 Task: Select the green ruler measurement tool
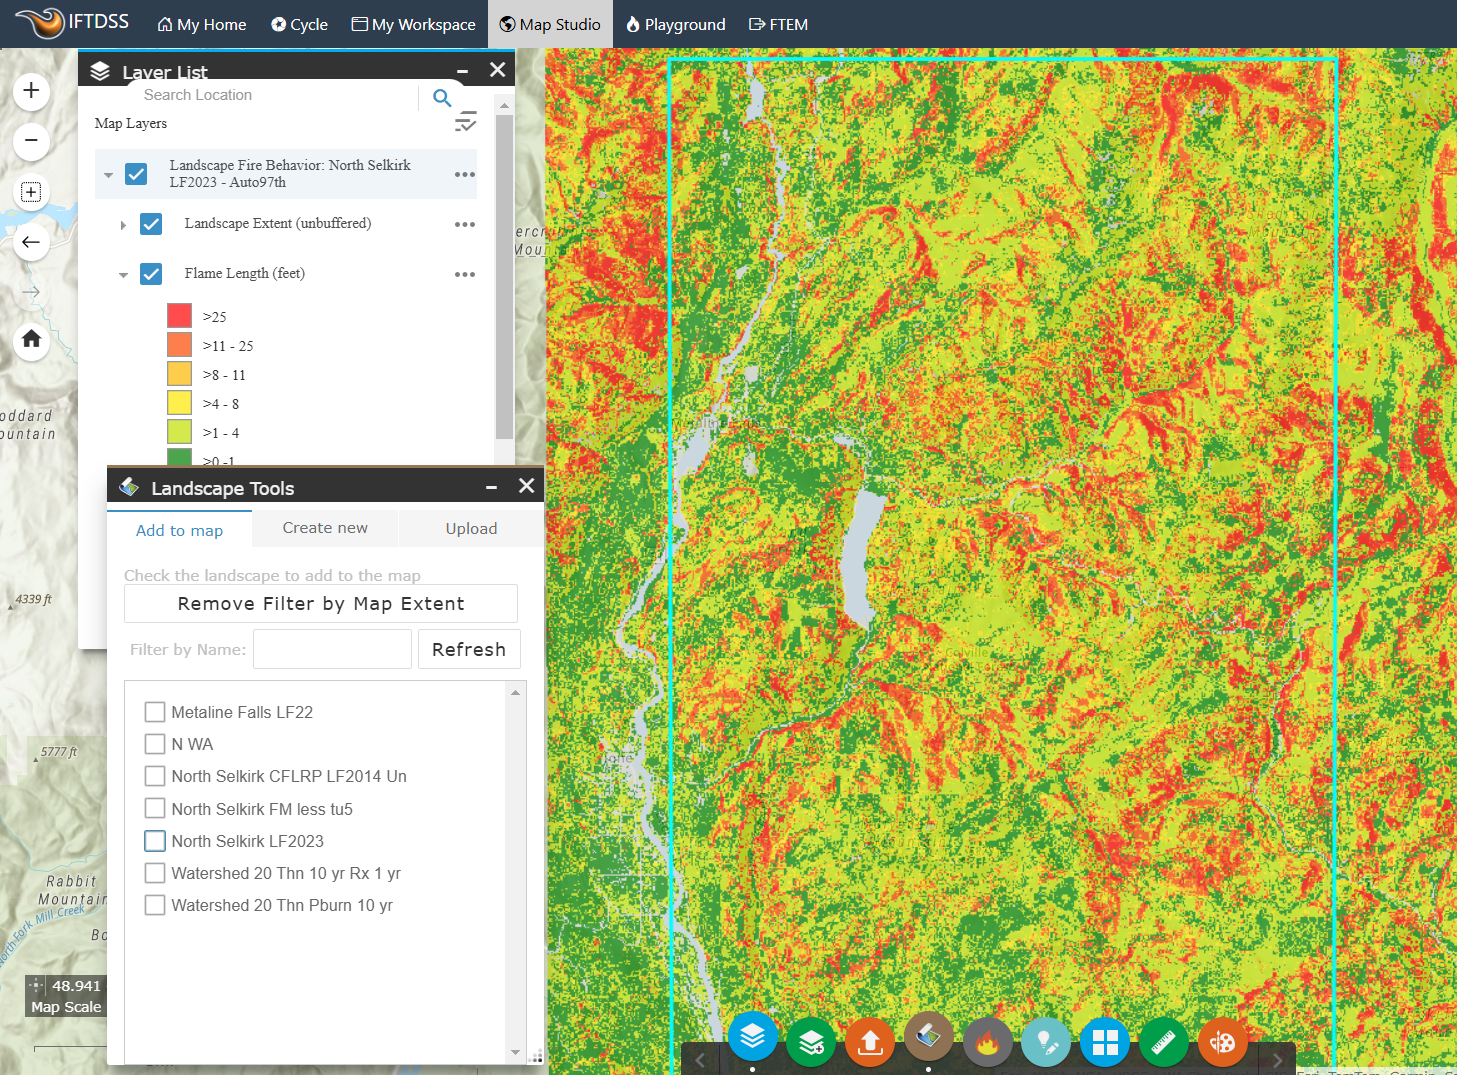tap(1164, 1041)
